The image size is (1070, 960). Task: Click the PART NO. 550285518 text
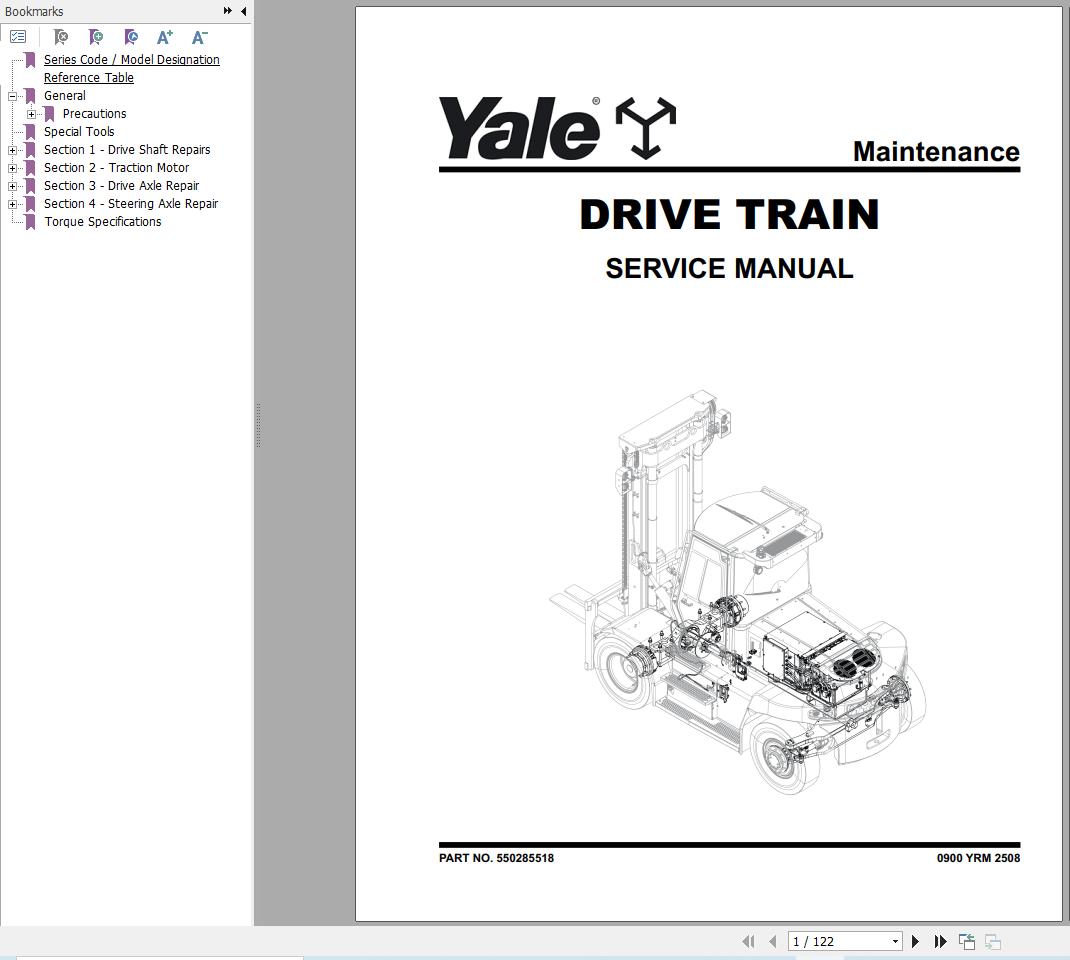[x=496, y=858]
